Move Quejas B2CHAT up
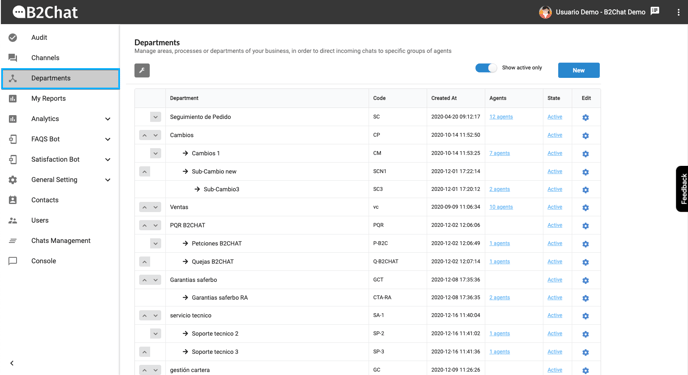Viewport: 688px width, 375px height. pyautogui.click(x=144, y=262)
